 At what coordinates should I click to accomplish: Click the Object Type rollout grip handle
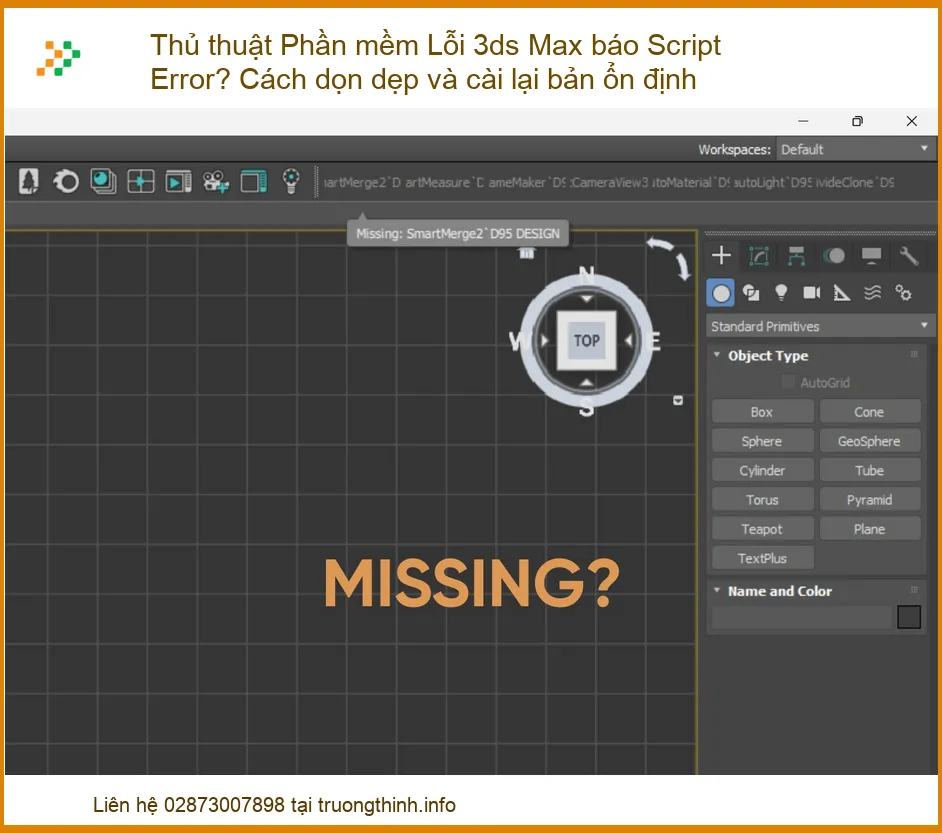point(914,354)
